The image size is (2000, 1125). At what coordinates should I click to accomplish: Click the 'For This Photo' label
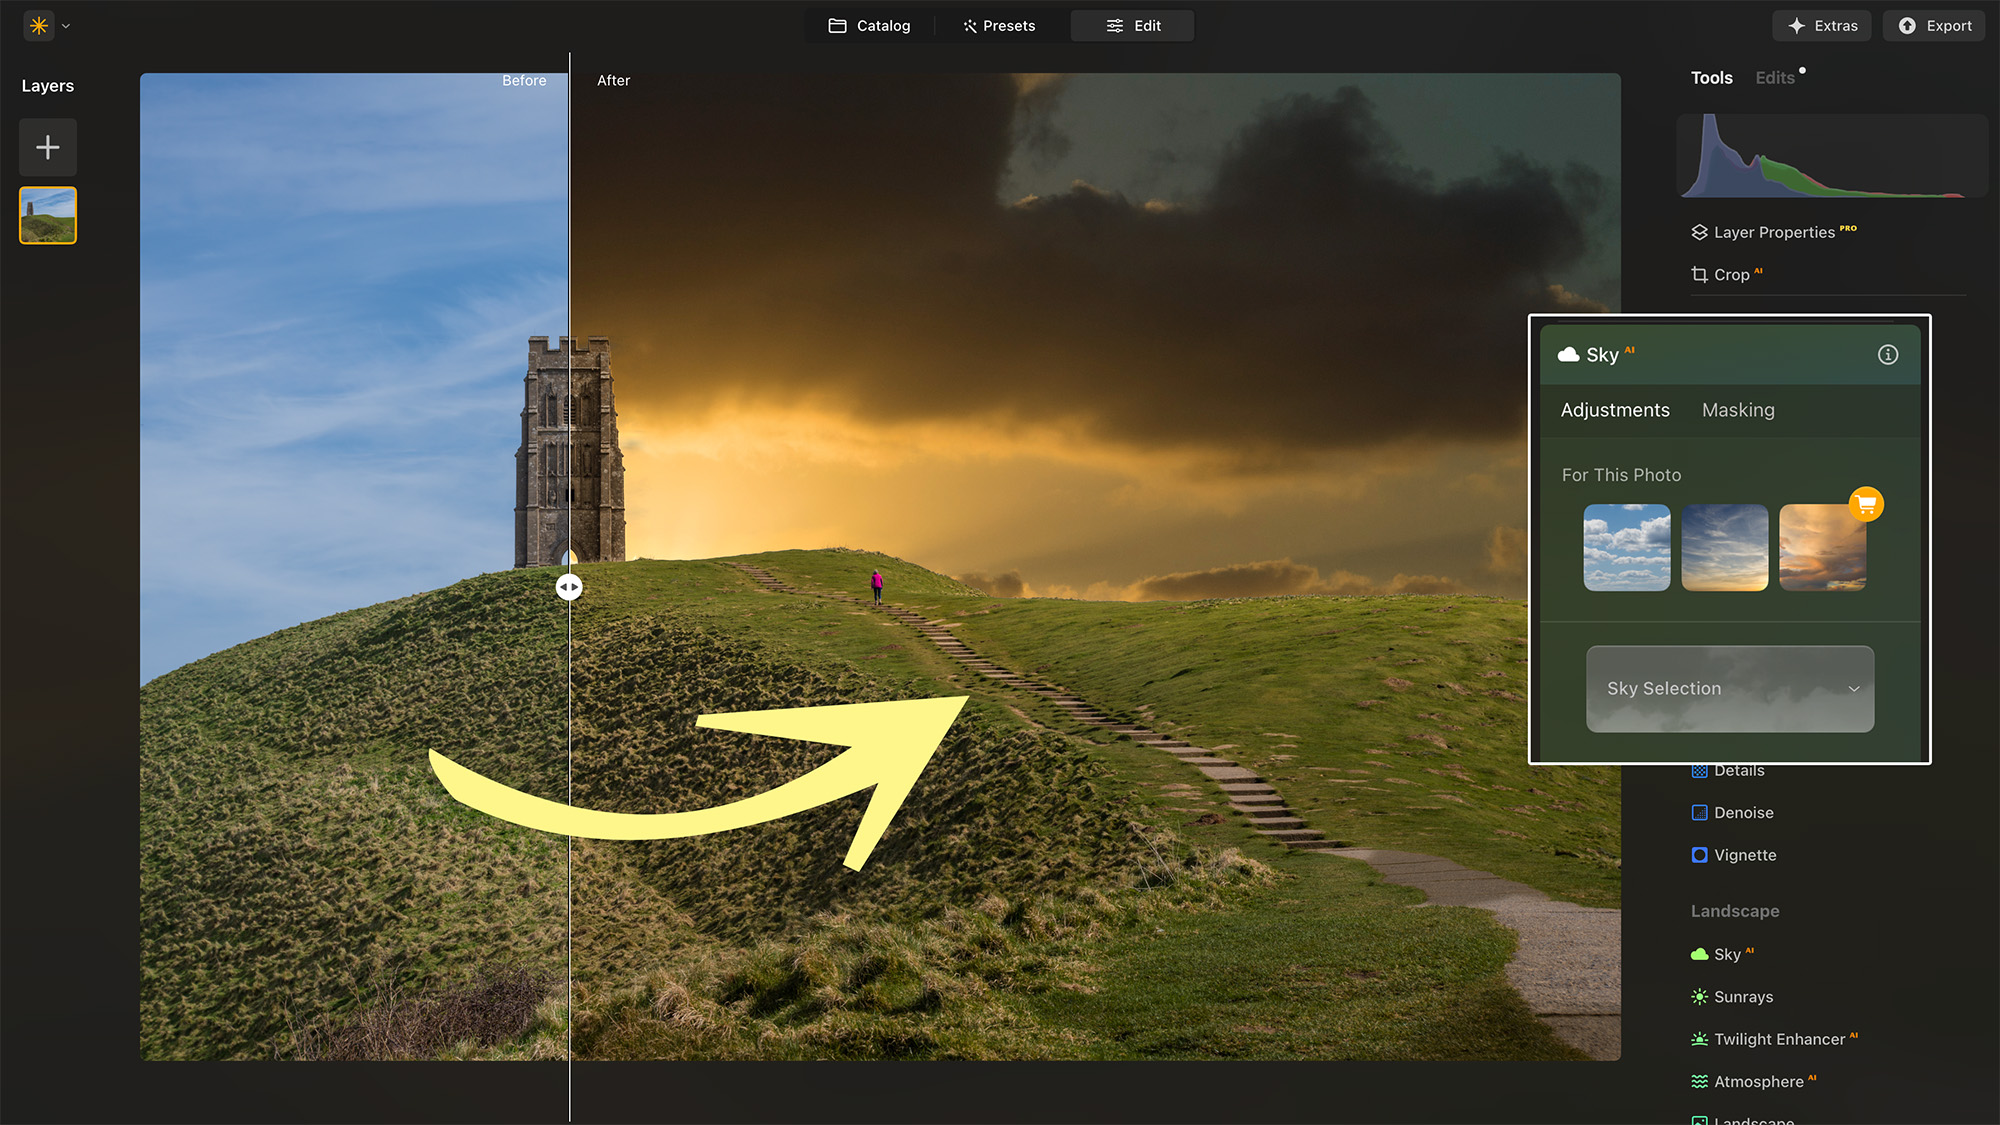tap(1621, 475)
